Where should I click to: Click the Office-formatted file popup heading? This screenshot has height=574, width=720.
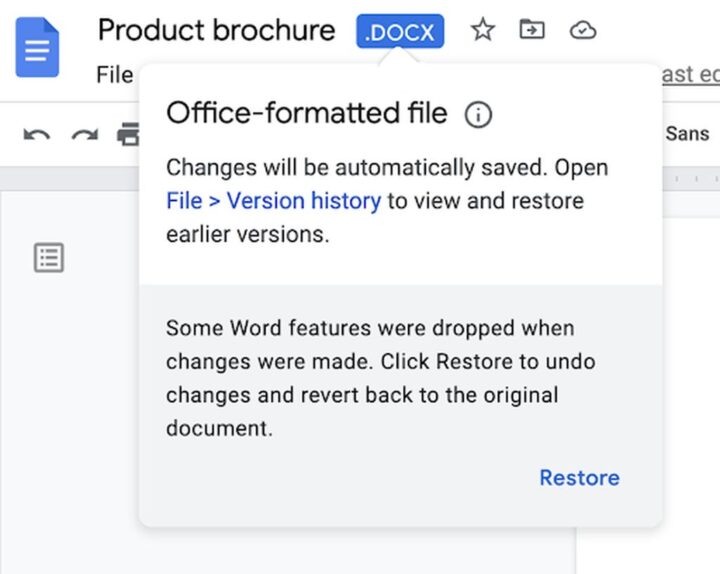pos(306,114)
